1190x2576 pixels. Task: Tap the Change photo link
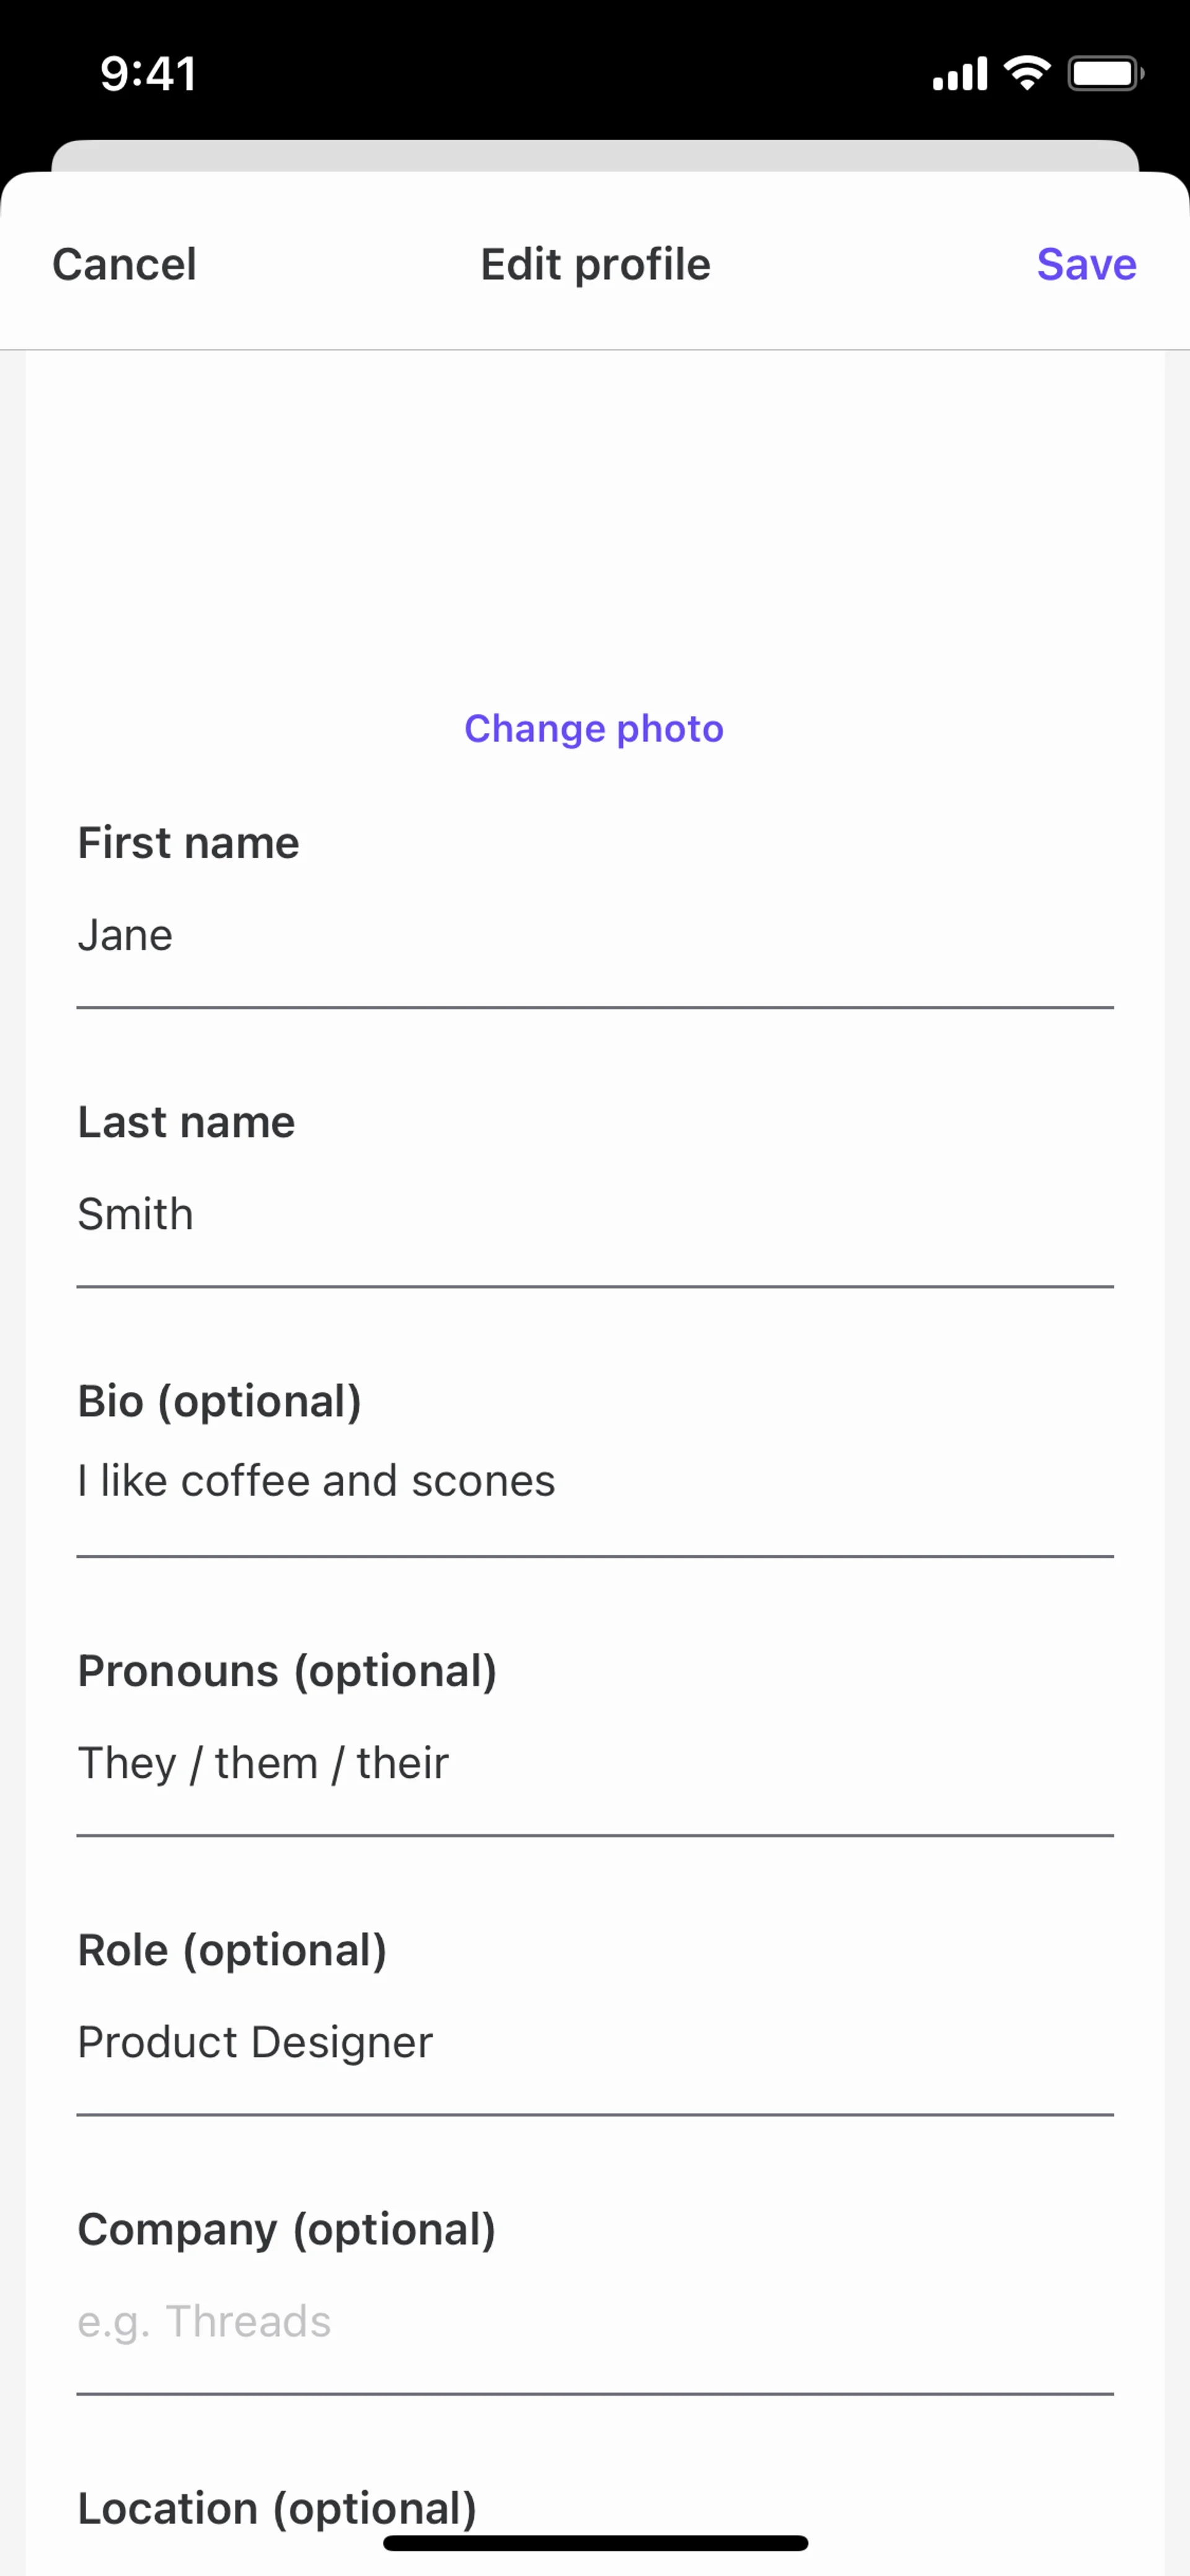coord(594,729)
